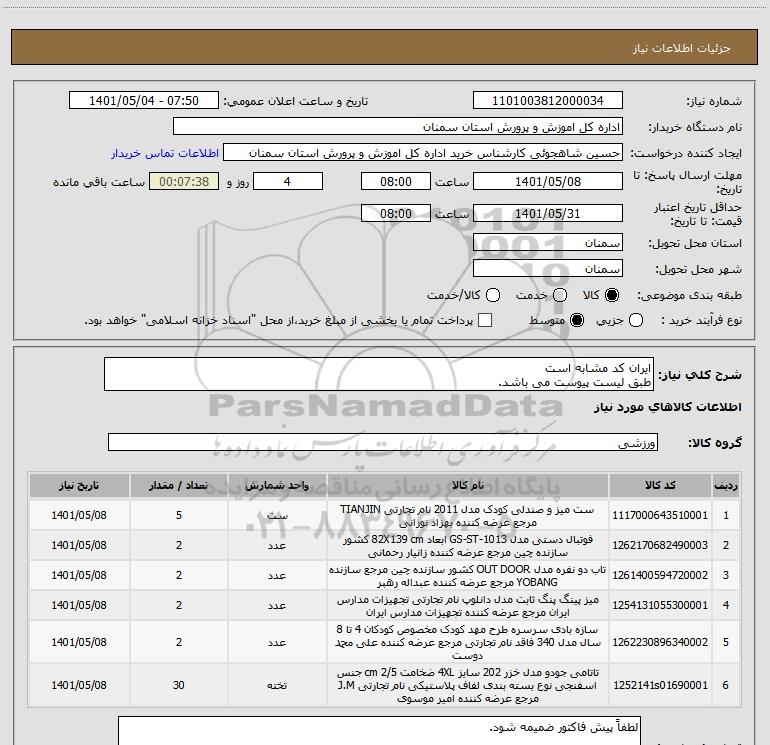Click unit ست in first row

[277, 515]
